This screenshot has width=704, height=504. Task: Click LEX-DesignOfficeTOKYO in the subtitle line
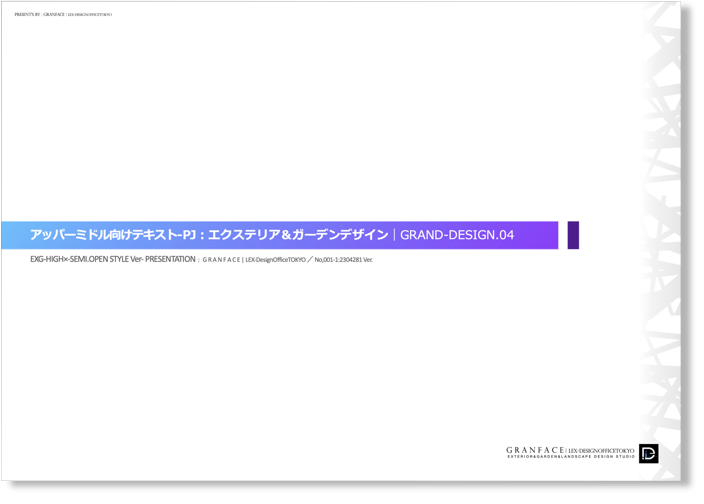coord(276,260)
